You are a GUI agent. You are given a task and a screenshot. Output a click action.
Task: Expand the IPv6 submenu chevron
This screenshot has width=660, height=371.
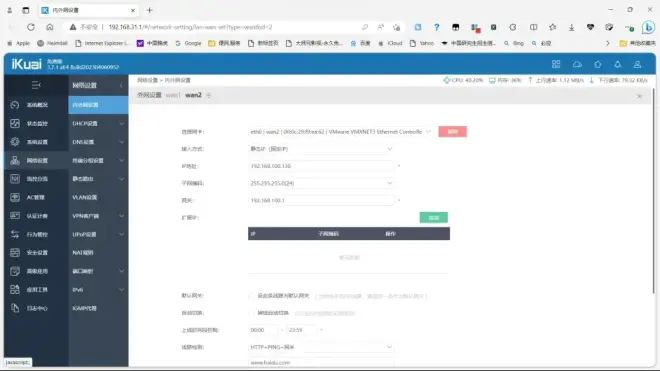(121, 290)
